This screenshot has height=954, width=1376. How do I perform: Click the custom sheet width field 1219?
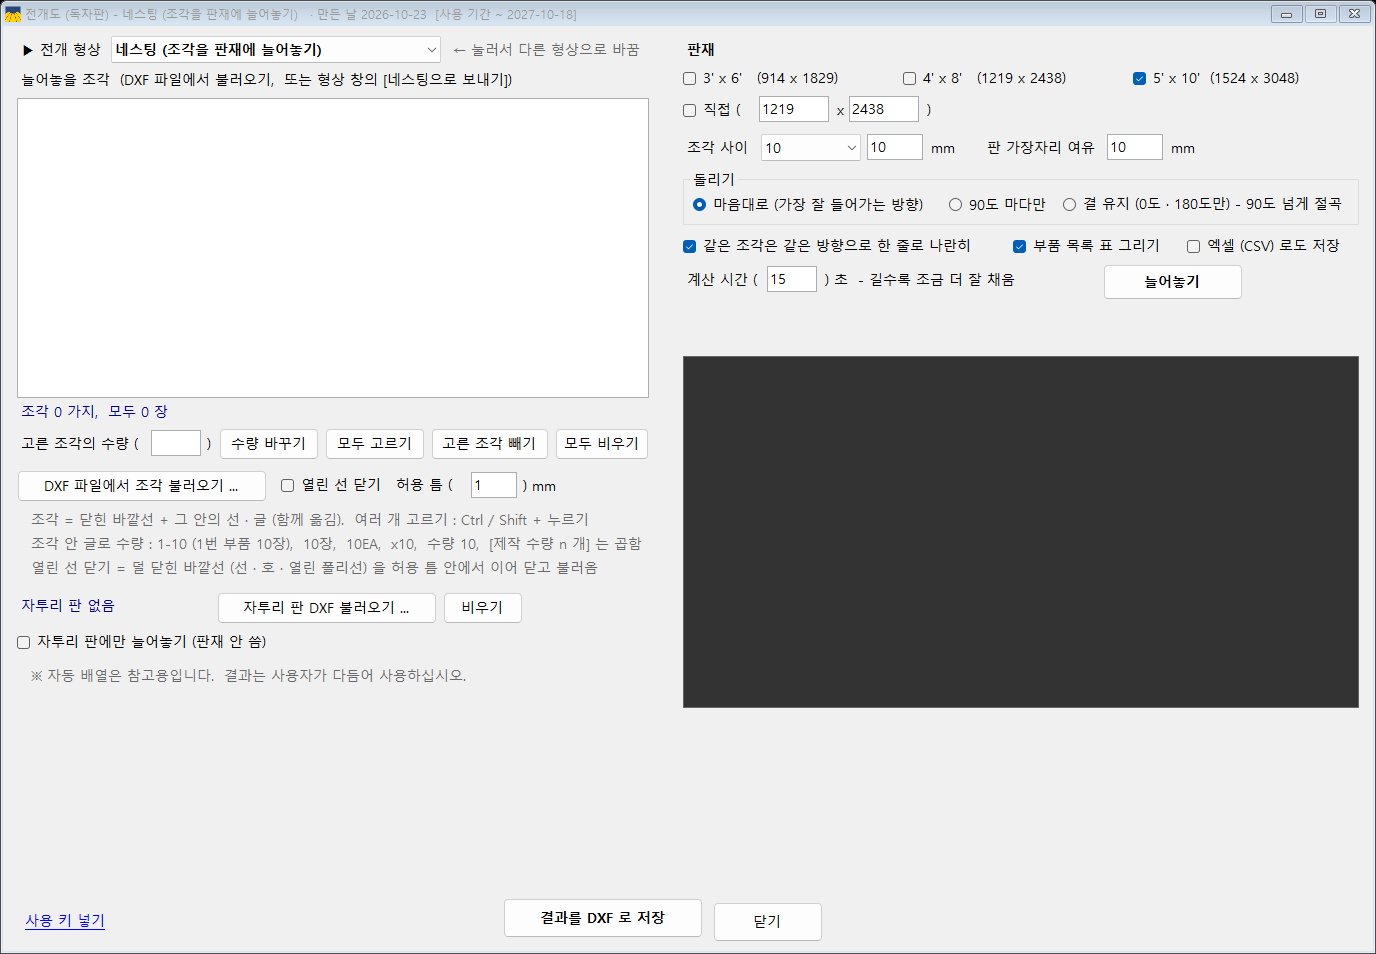point(794,109)
